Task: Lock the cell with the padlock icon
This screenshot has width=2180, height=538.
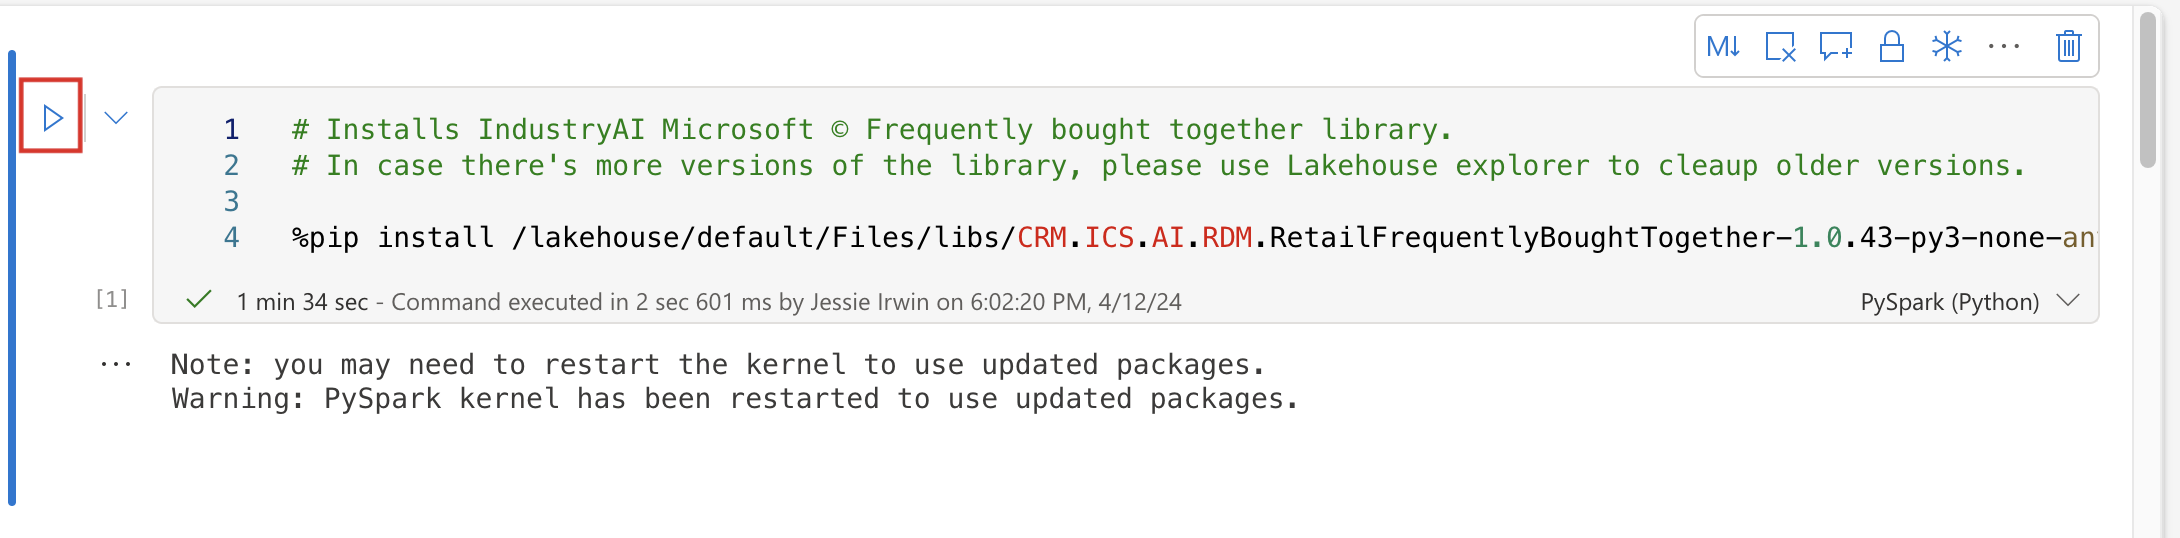Action: point(1891,47)
